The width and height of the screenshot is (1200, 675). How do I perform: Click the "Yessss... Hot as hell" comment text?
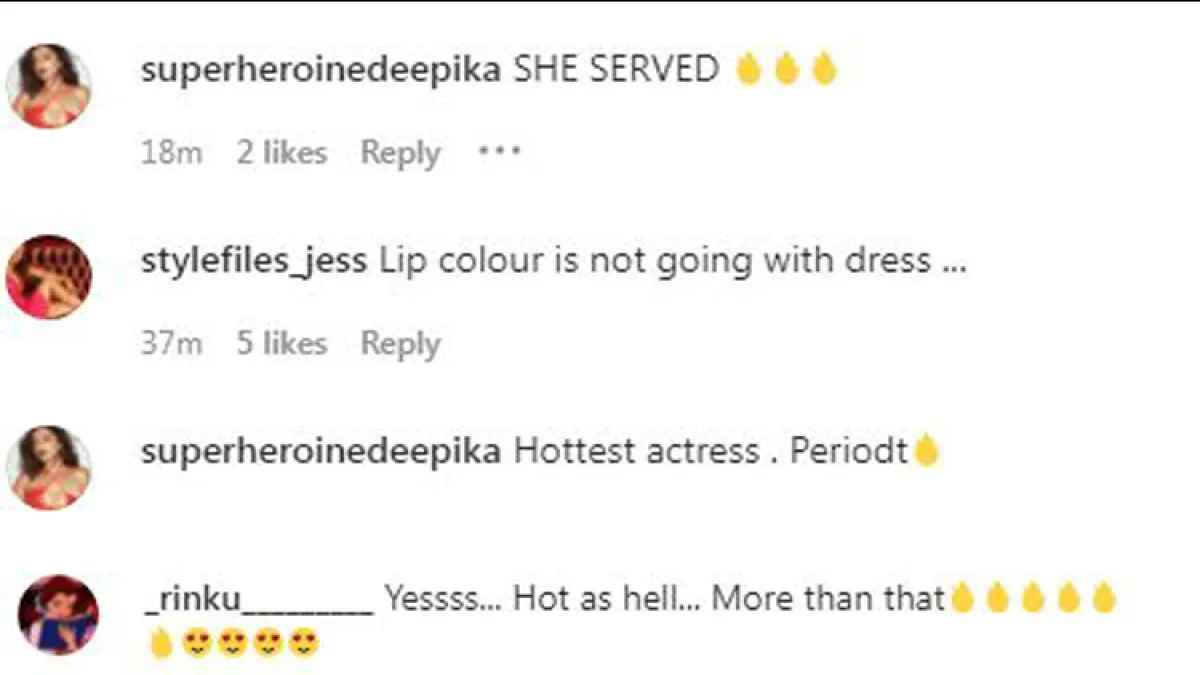pos(665,599)
